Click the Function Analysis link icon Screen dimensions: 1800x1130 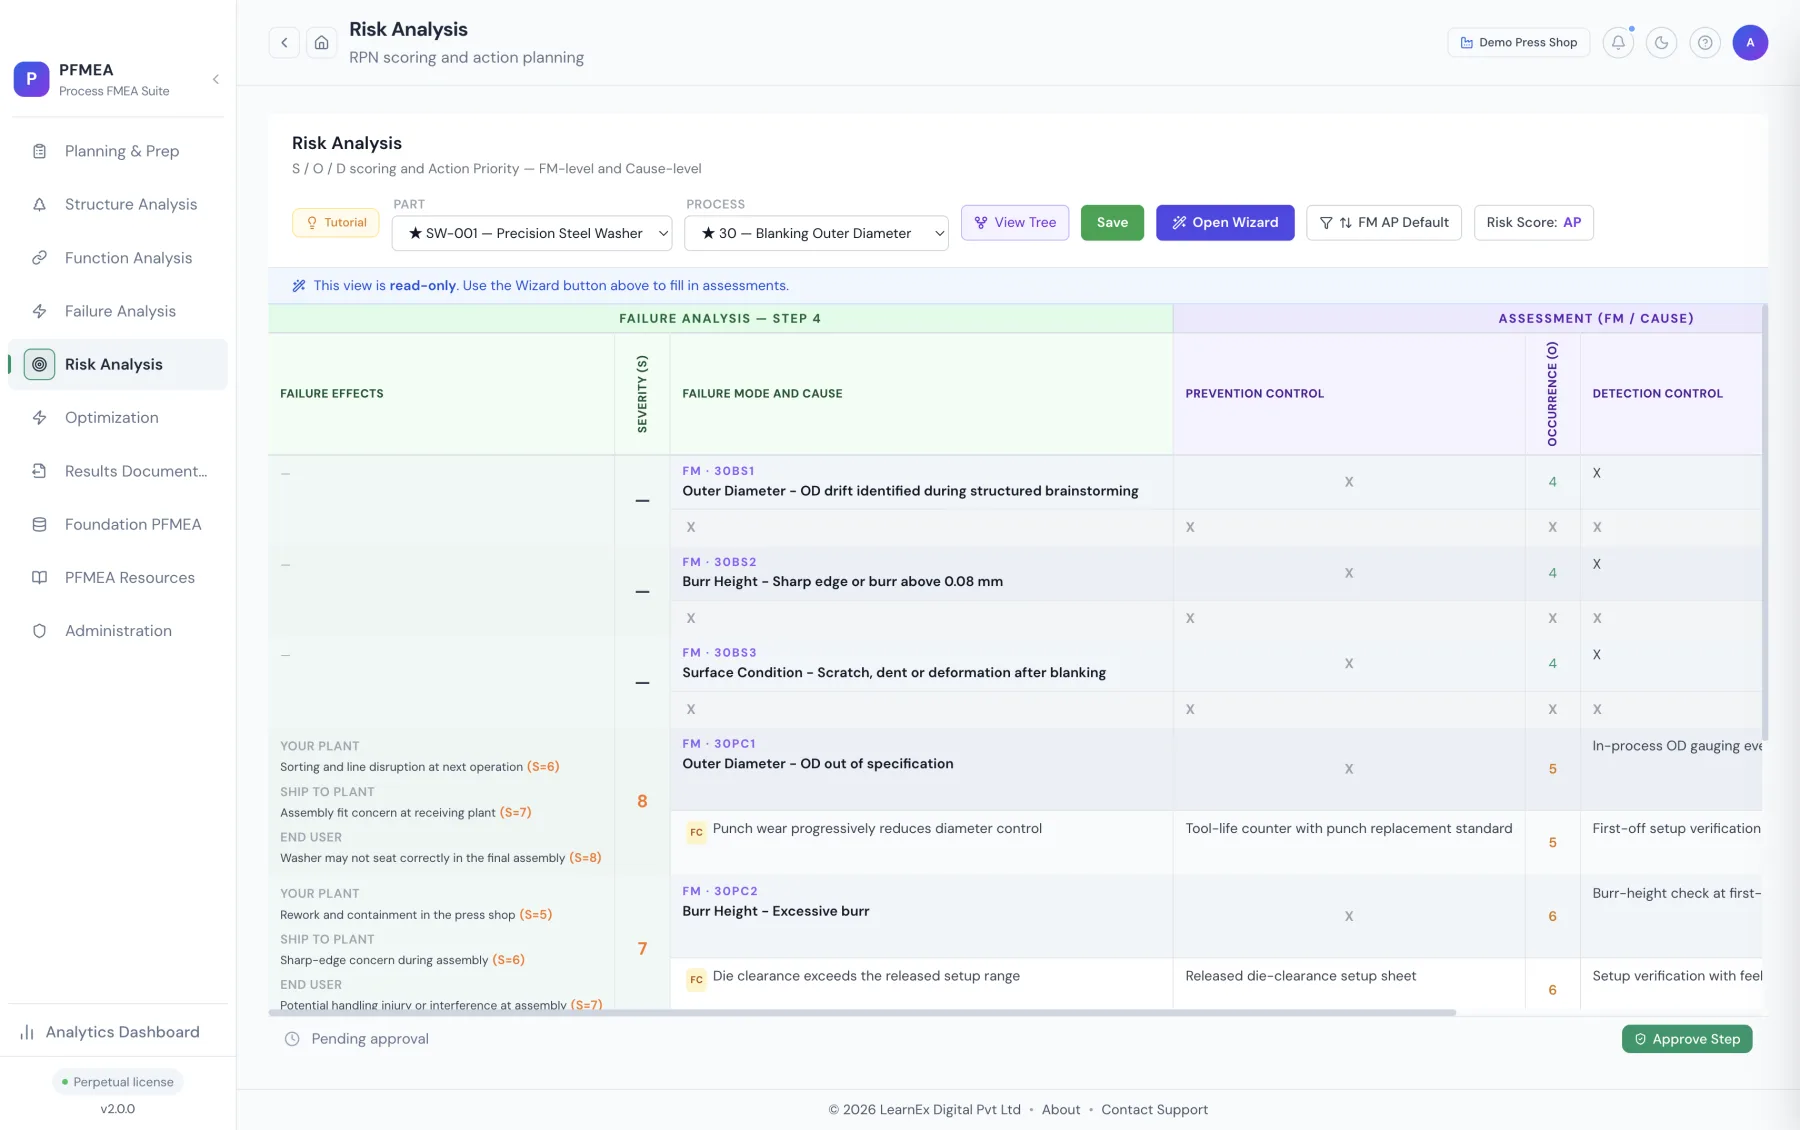point(39,258)
